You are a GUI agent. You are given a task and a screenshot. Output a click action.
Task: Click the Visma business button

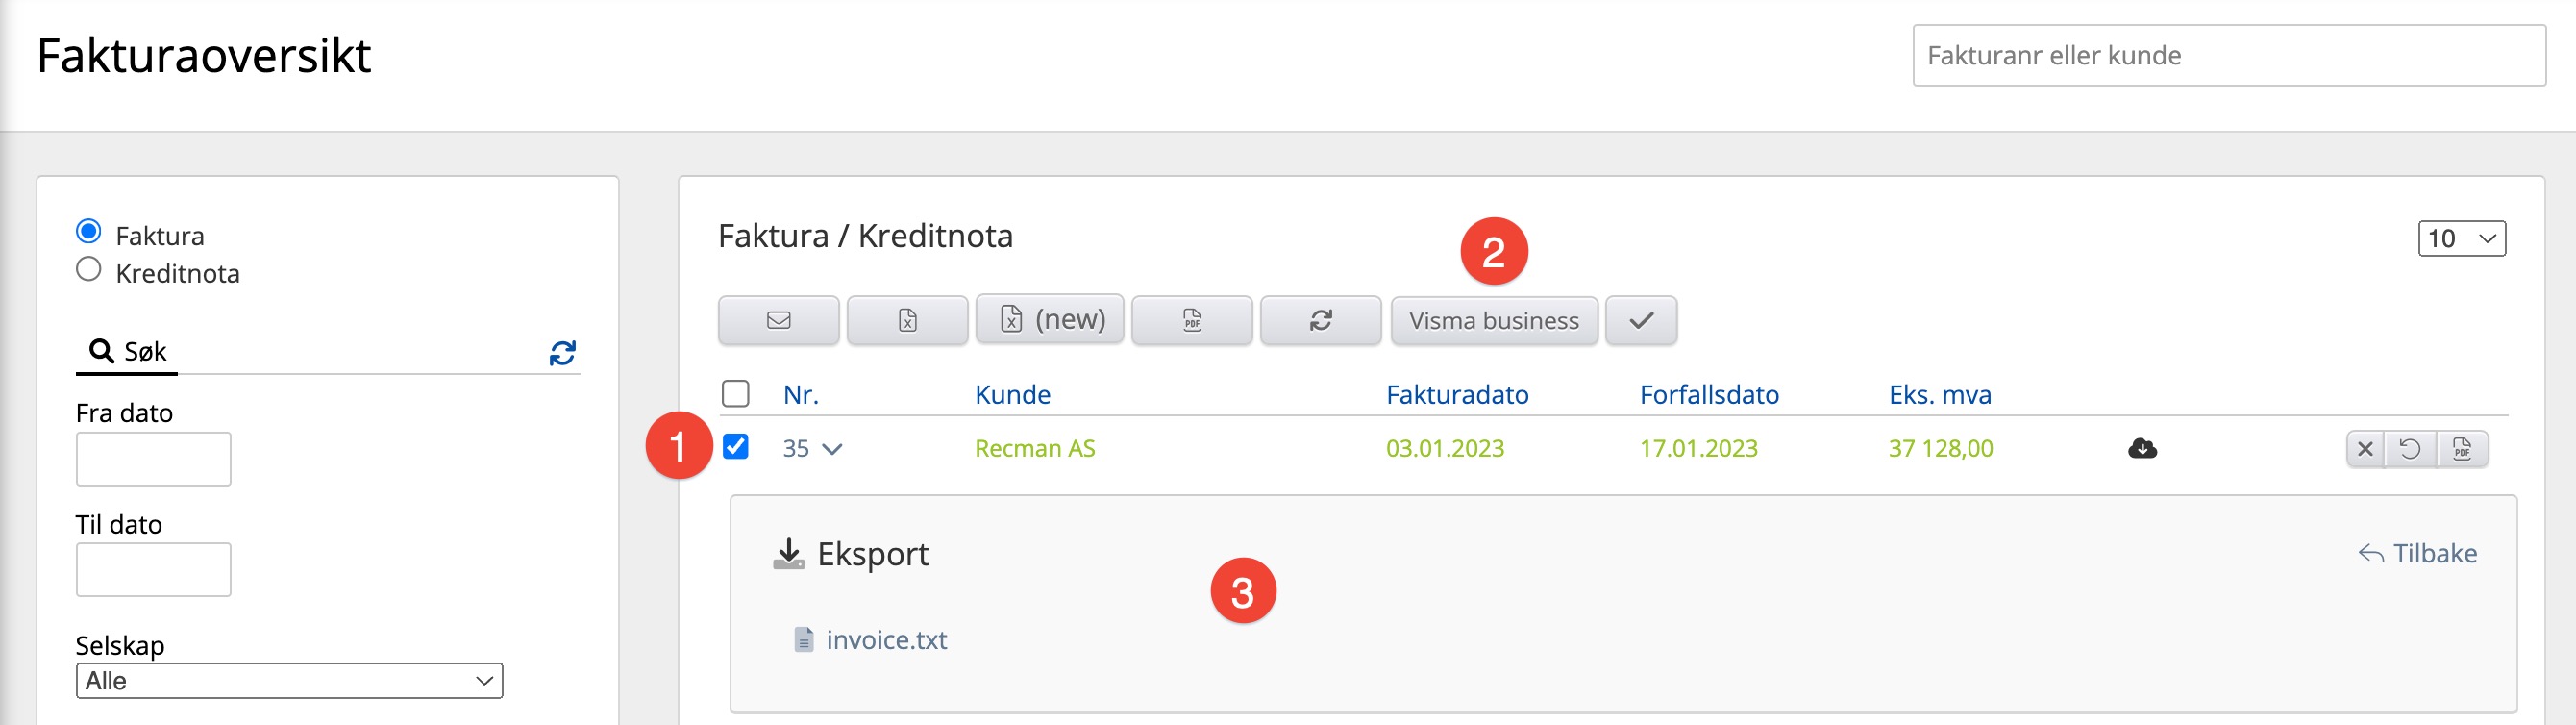[1493, 320]
